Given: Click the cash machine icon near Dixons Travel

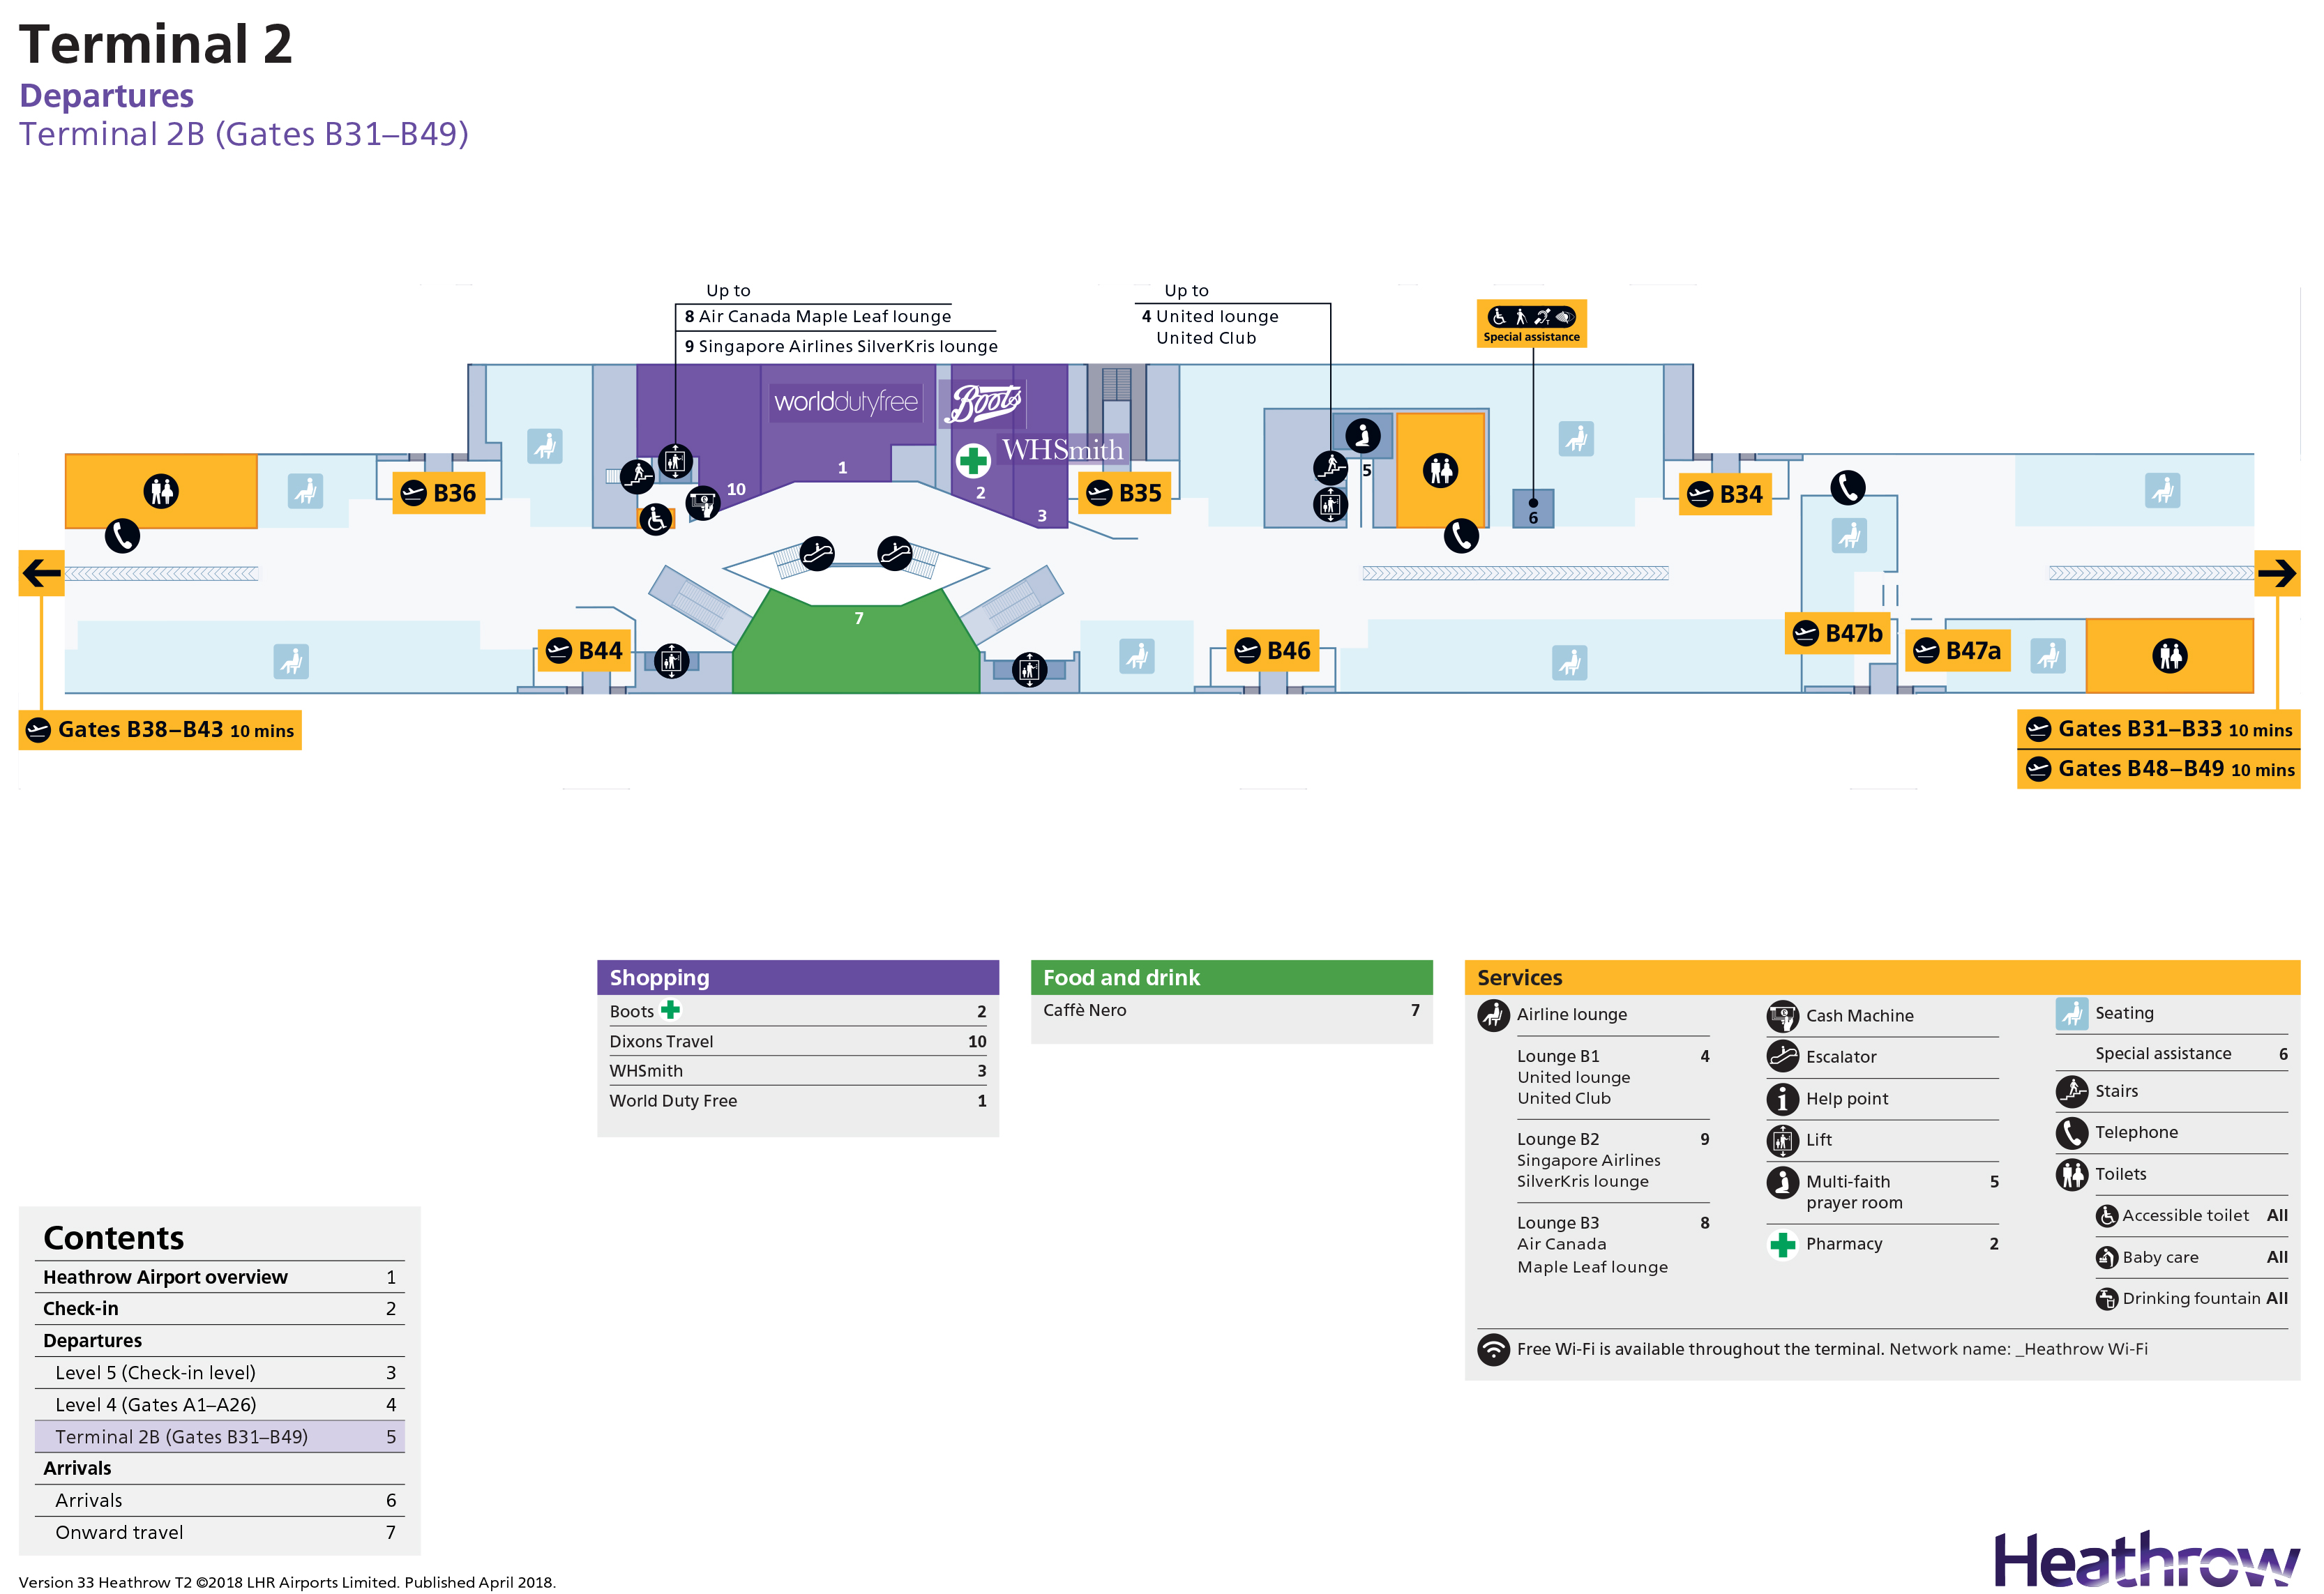Looking at the screenshot, I should (703, 503).
